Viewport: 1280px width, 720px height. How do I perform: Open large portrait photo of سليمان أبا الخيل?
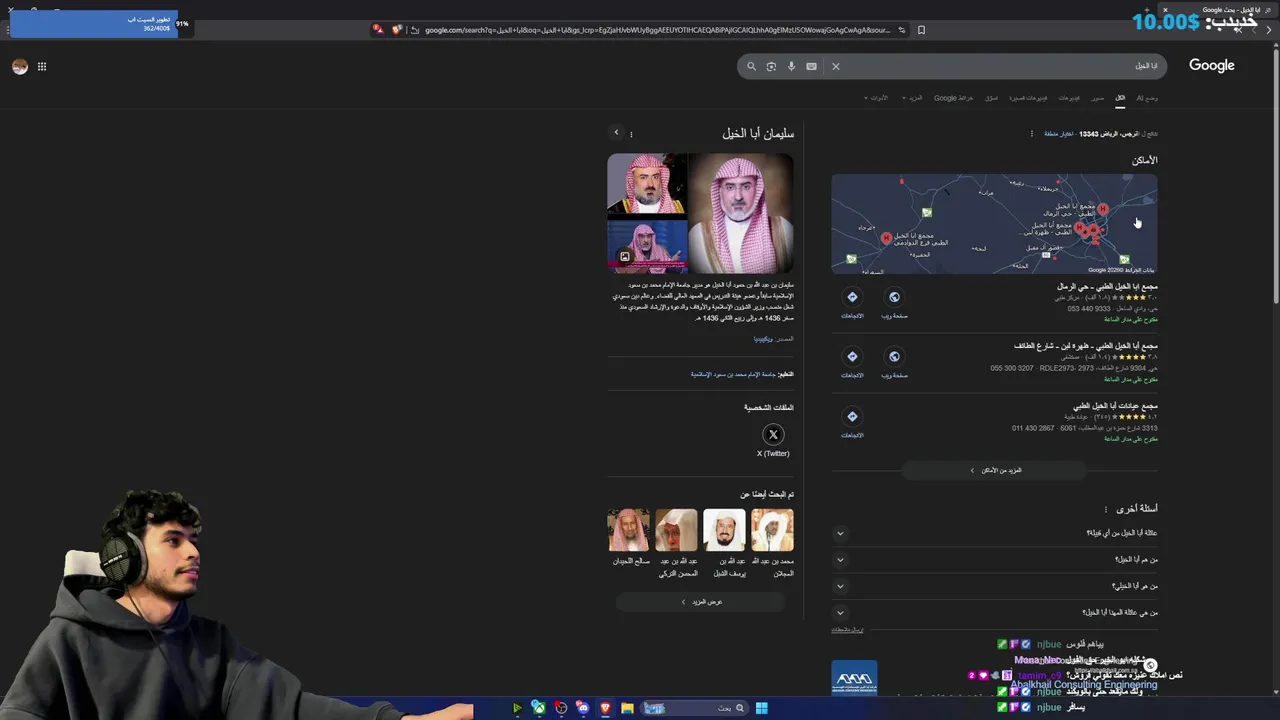point(741,213)
